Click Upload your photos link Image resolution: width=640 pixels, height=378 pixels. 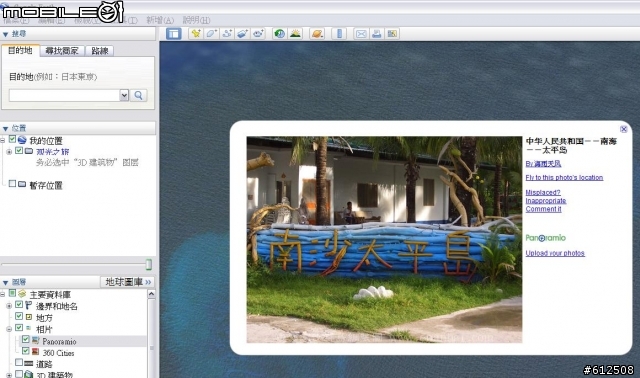point(555,253)
